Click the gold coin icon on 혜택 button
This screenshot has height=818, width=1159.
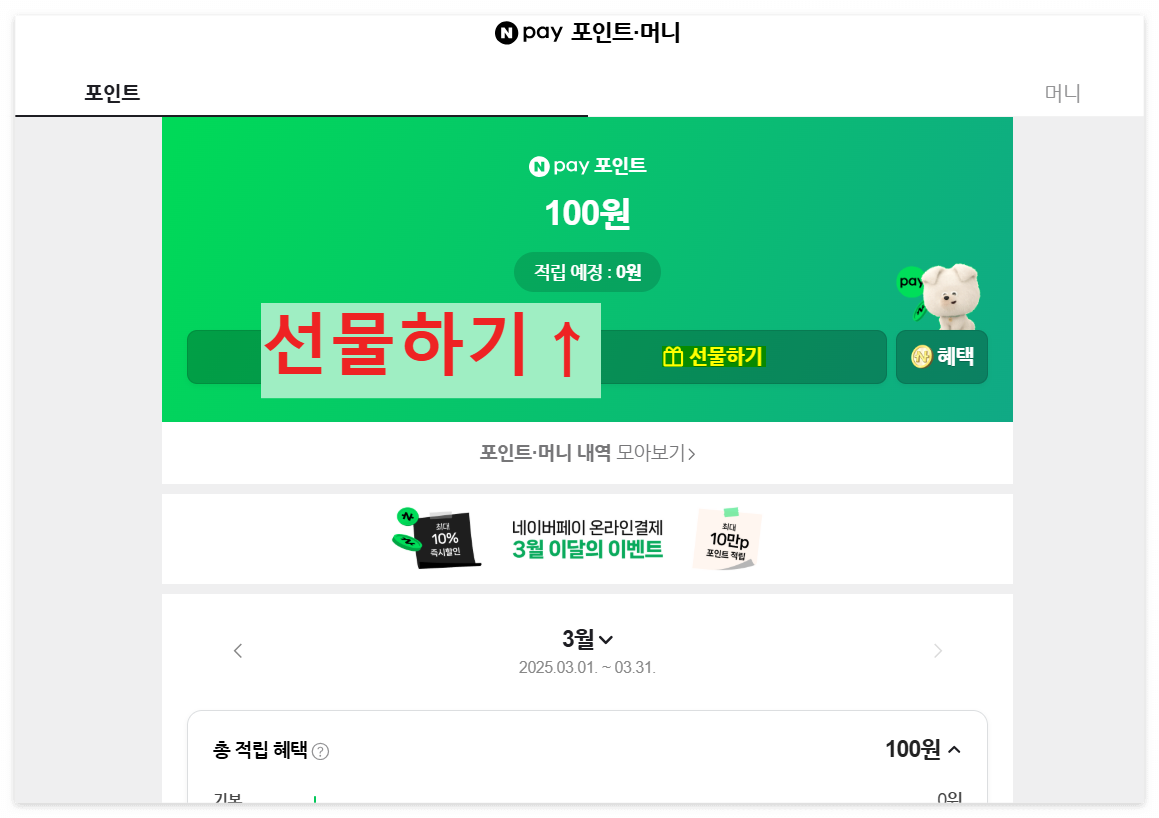[921, 357]
